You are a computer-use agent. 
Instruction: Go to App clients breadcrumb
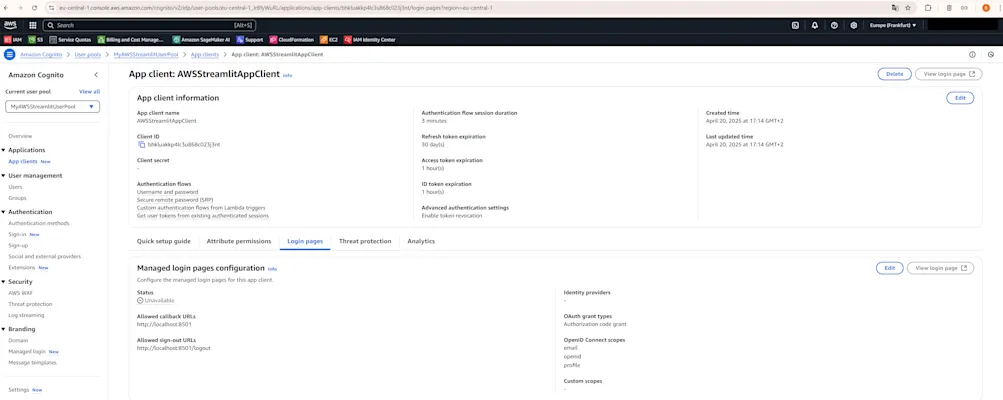[x=205, y=54]
